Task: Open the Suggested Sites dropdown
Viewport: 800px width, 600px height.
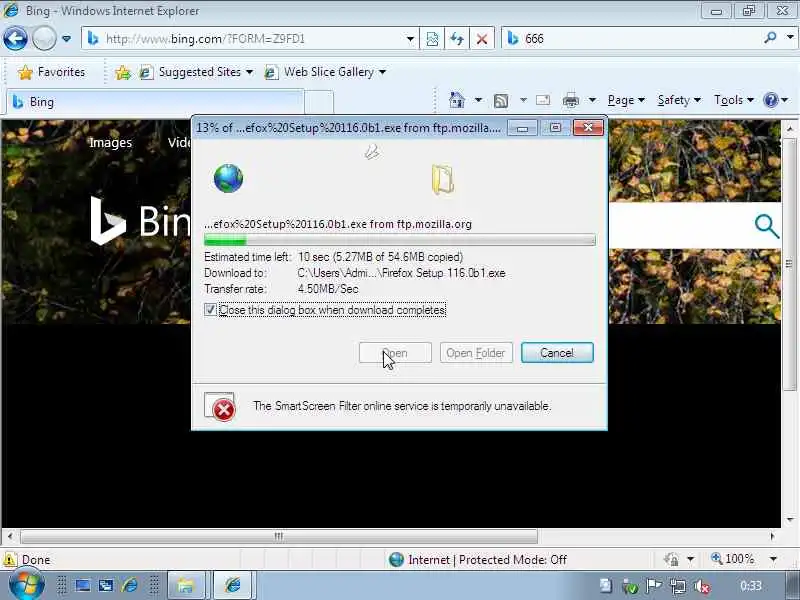Action: click(197, 72)
